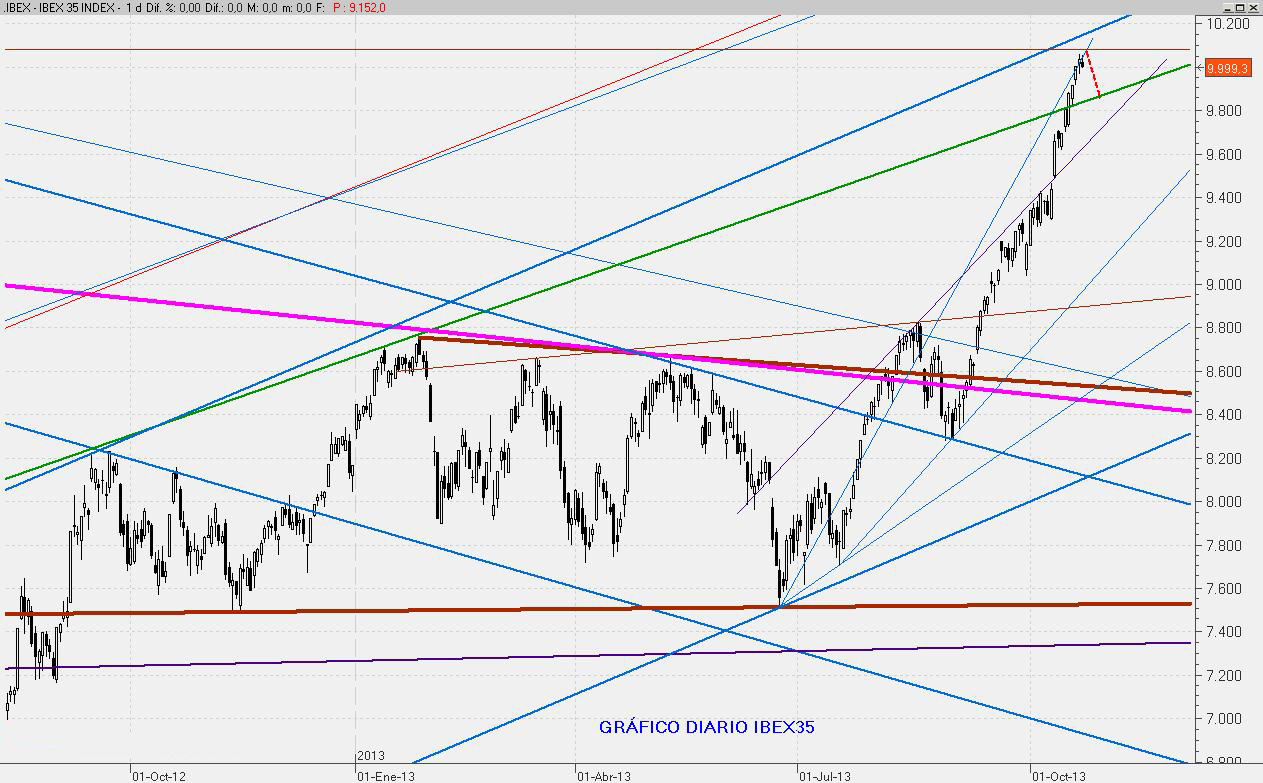Screen dimensions: 1263x783
Task: Select the 01-Oct-12 date on time axis
Action: [x=158, y=775]
